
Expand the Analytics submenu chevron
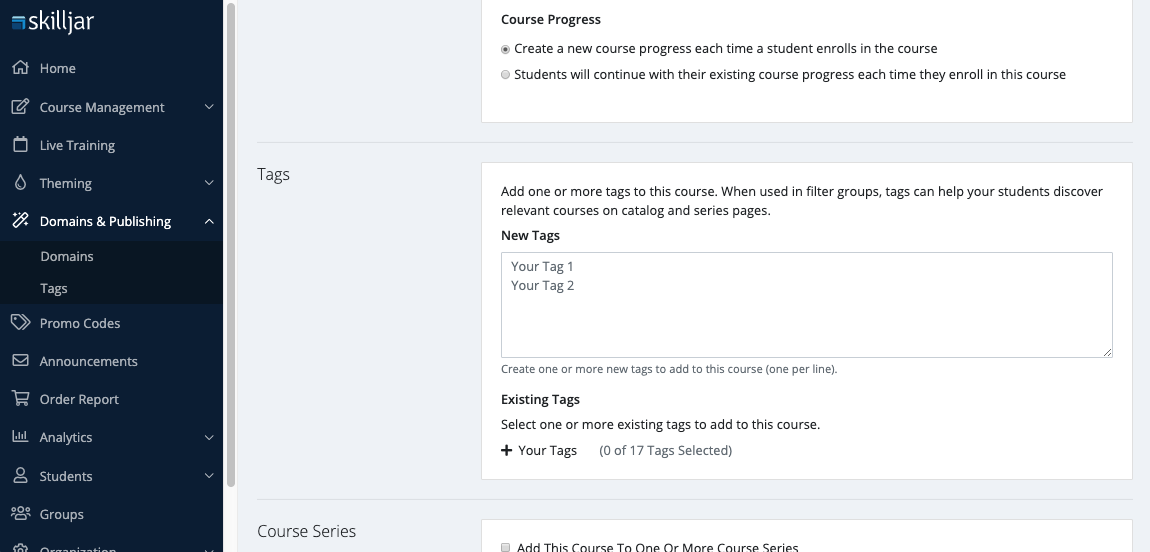coord(208,437)
